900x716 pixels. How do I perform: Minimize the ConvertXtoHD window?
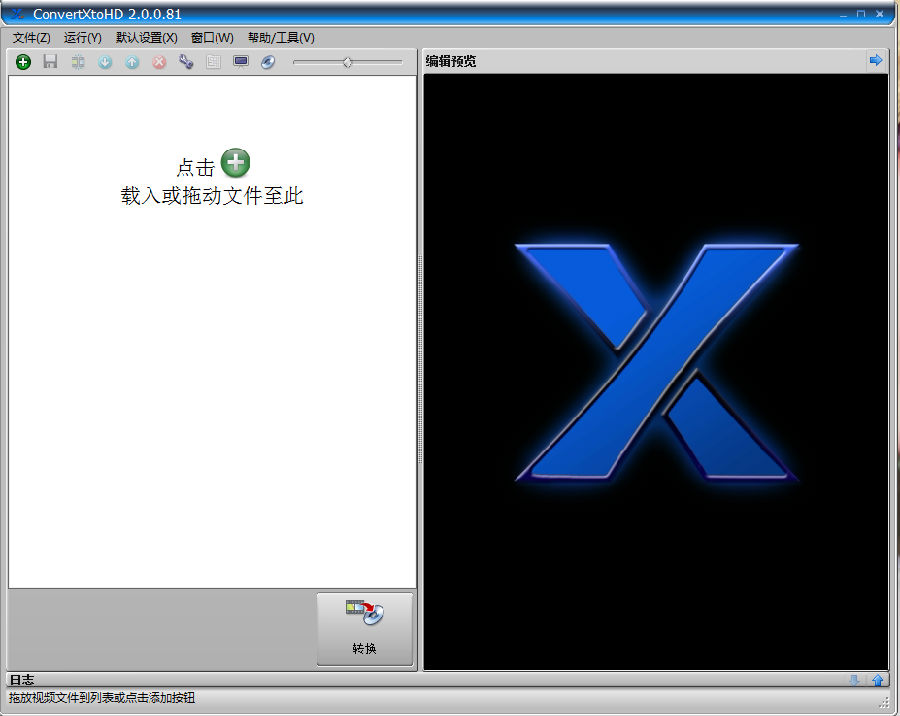(x=843, y=14)
